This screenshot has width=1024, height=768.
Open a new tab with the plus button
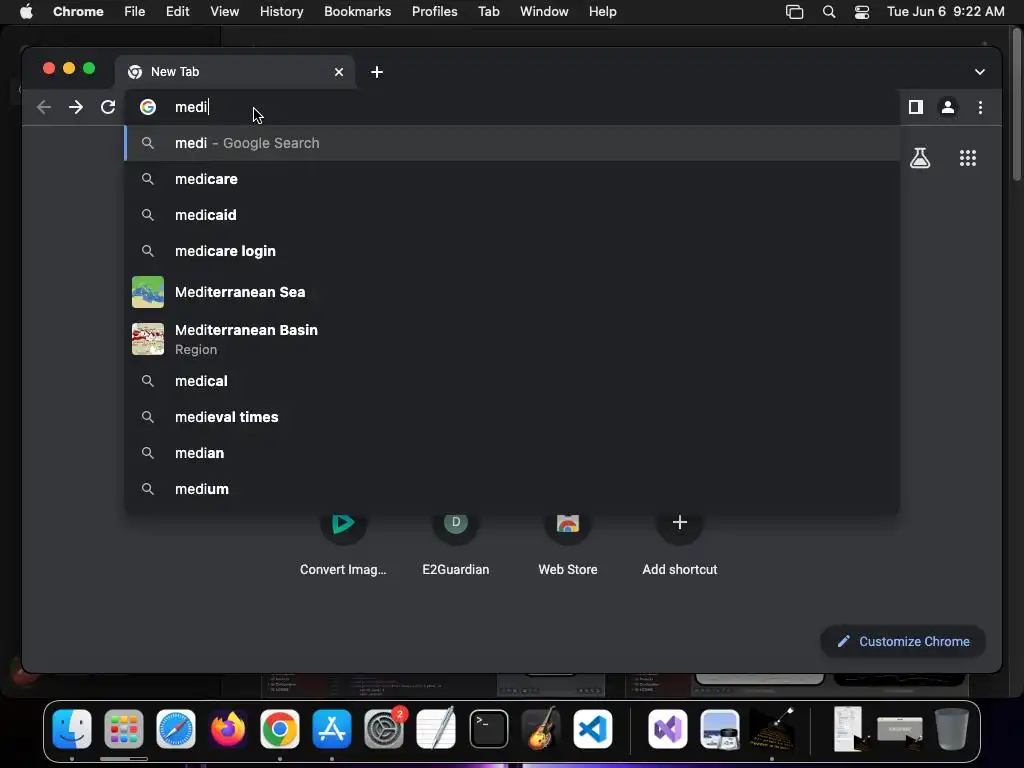[376, 72]
